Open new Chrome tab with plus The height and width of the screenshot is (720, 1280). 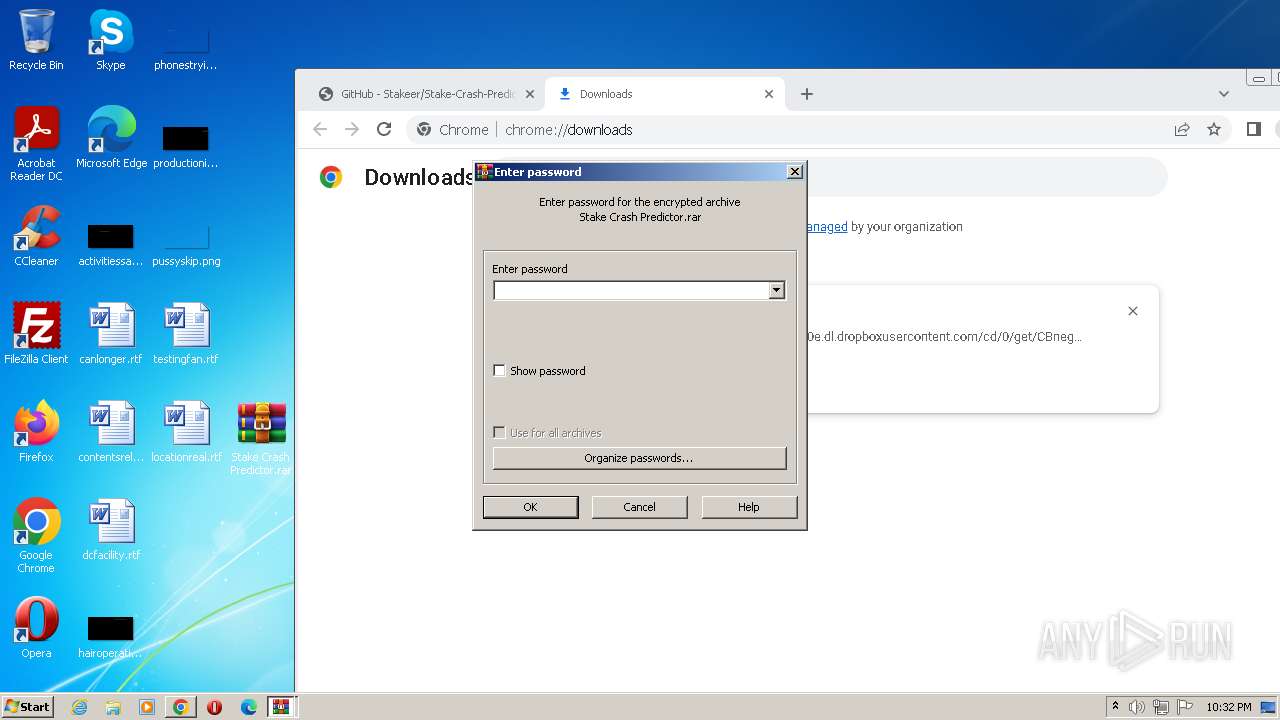(807, 94)
